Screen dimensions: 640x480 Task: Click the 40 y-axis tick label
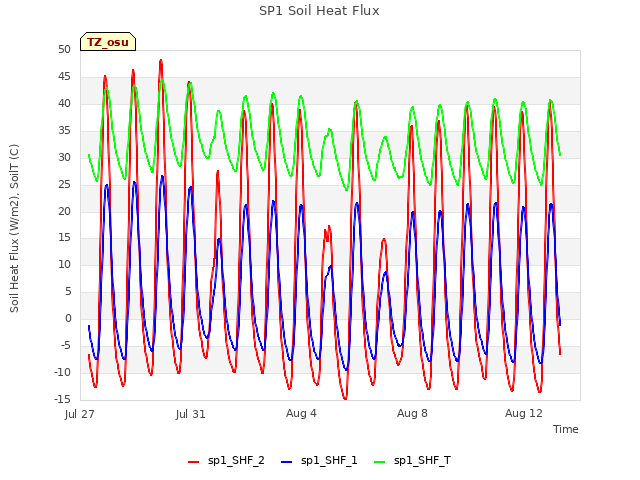(x=64, y=103)
